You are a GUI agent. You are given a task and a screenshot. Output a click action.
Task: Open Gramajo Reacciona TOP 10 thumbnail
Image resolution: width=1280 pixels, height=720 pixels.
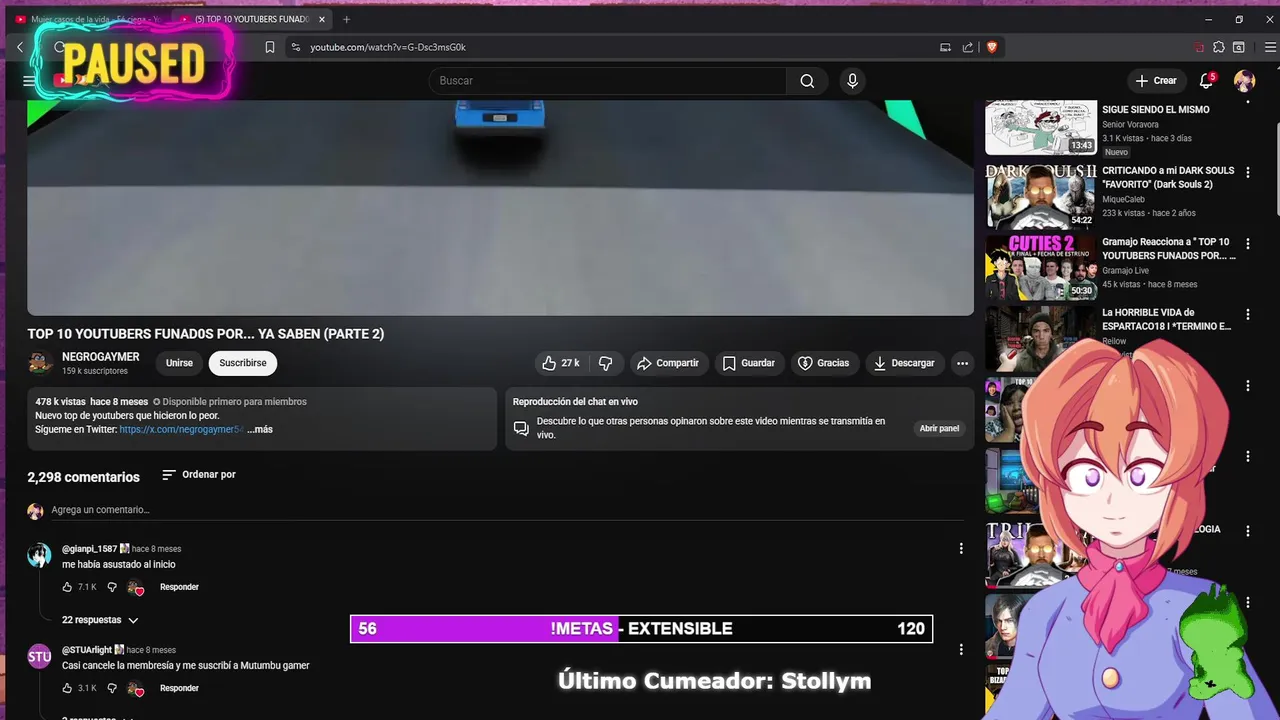[x=1041, y=268]
